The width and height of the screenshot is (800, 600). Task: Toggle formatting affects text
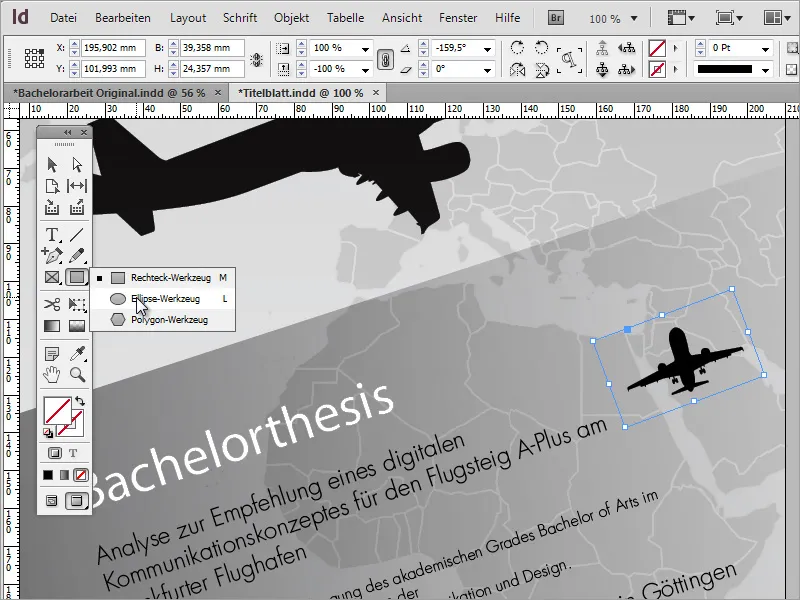[x=73, y=453]
